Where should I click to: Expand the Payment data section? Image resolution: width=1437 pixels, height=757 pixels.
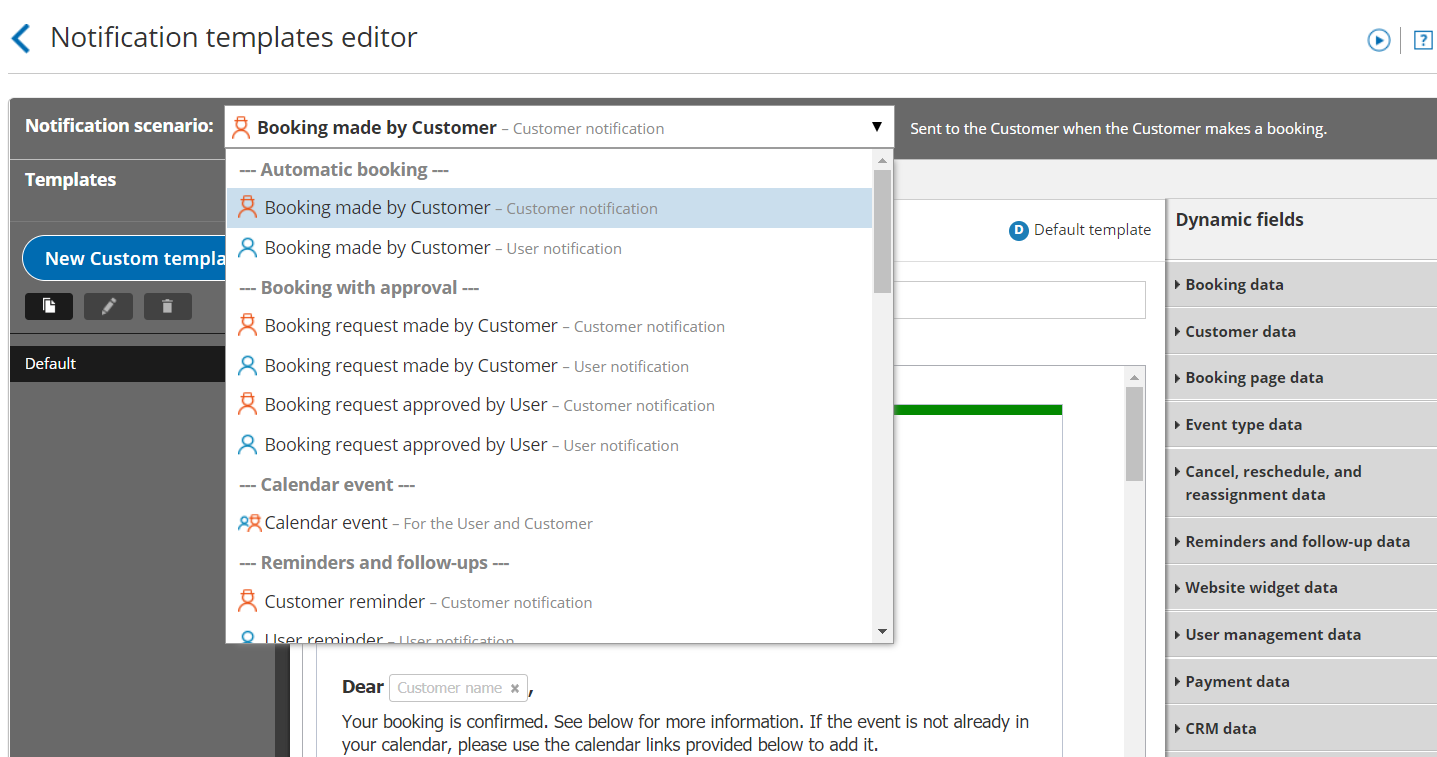1237,682
